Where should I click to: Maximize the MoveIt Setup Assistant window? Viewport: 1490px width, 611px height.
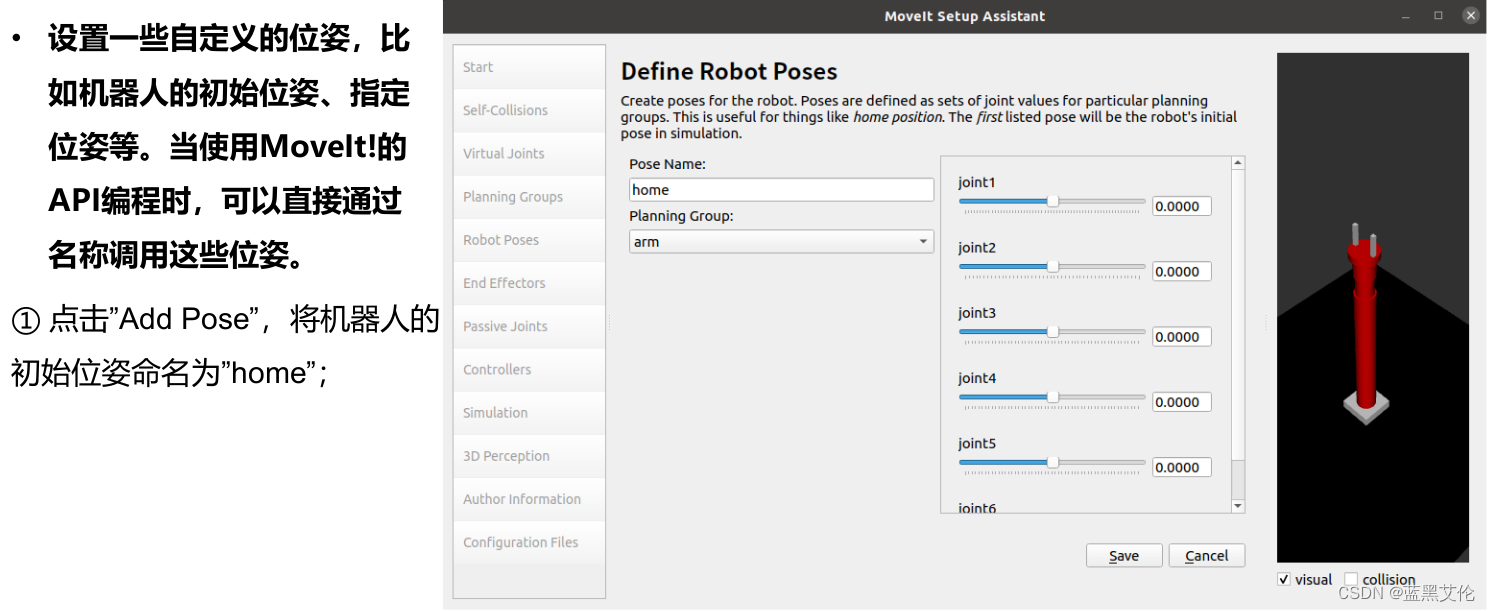[1438, 15]
